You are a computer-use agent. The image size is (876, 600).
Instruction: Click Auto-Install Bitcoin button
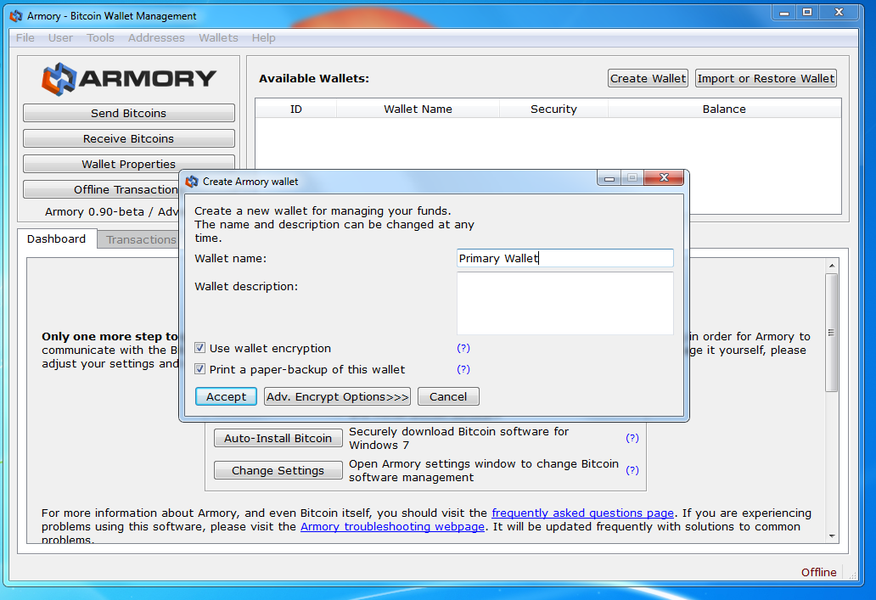tap(278, 439)
